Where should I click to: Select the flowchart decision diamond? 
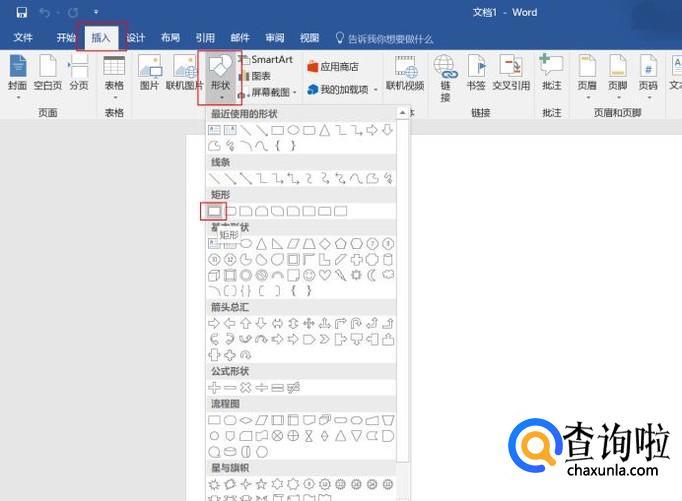pyautogui.click(x=246, y=420)
